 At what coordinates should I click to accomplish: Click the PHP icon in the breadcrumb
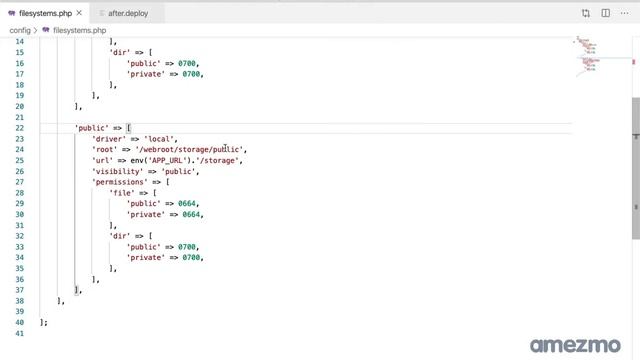[x=46, y=30]
